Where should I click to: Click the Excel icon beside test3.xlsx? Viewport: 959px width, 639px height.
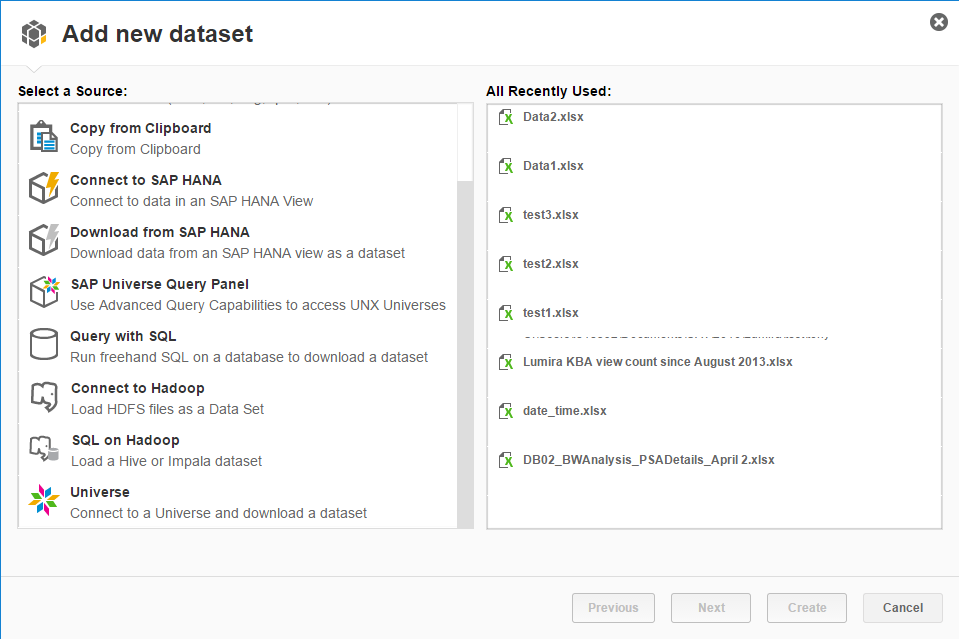tap(506, 215)
